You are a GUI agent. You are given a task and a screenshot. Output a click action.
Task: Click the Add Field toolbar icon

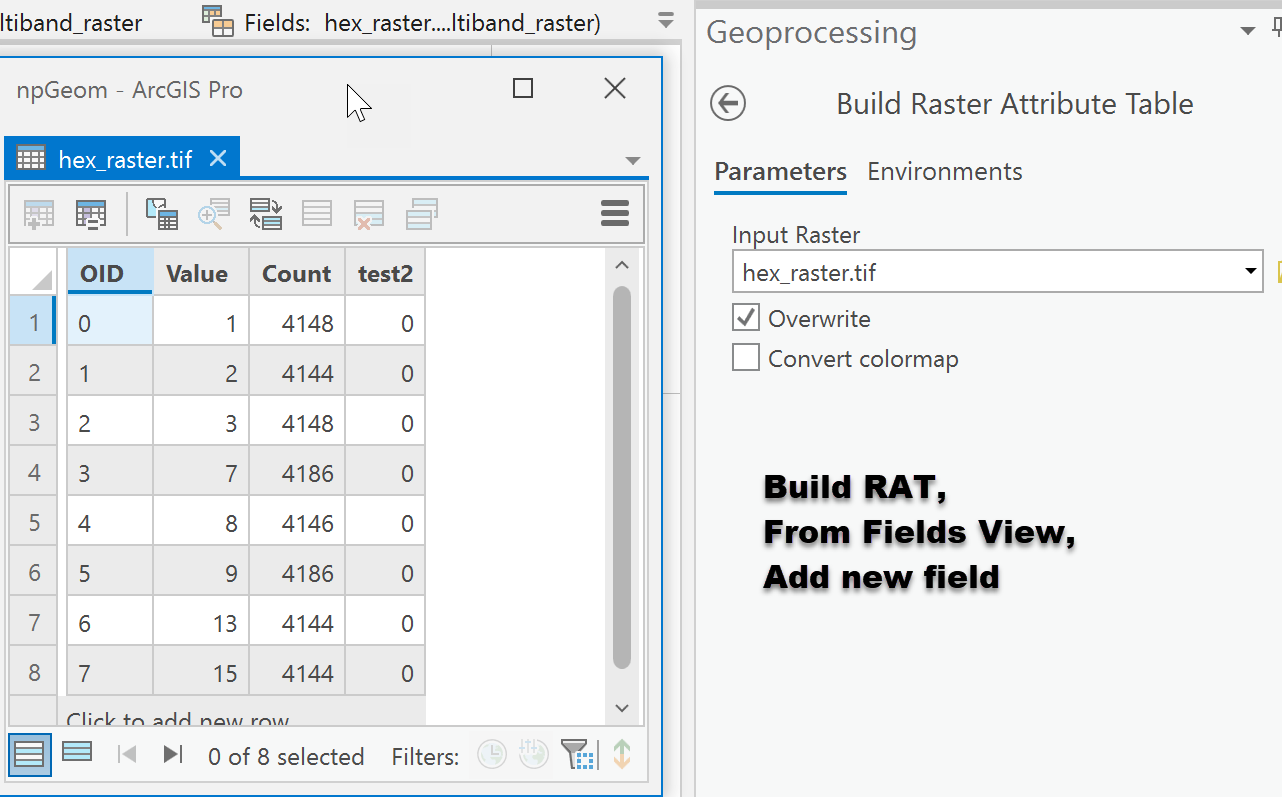(39, 214)
